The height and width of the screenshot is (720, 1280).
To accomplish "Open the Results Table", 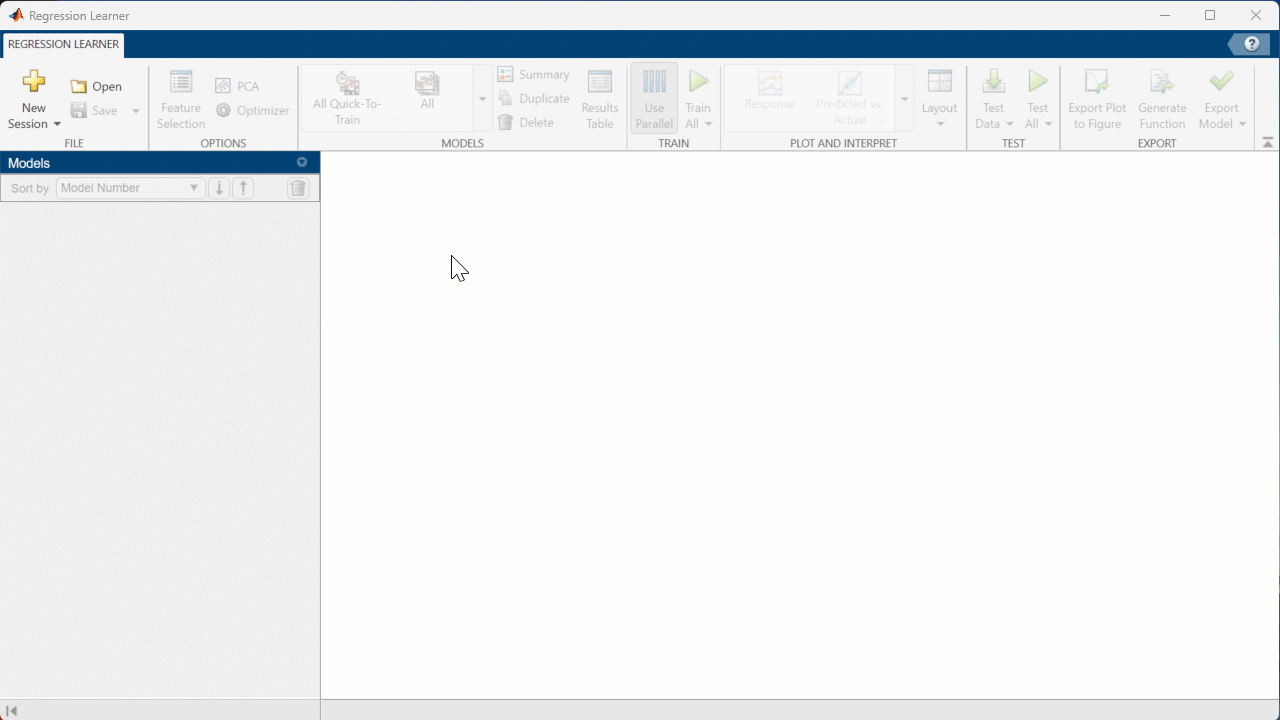I will pyautogui.click(x=600, y=99).
